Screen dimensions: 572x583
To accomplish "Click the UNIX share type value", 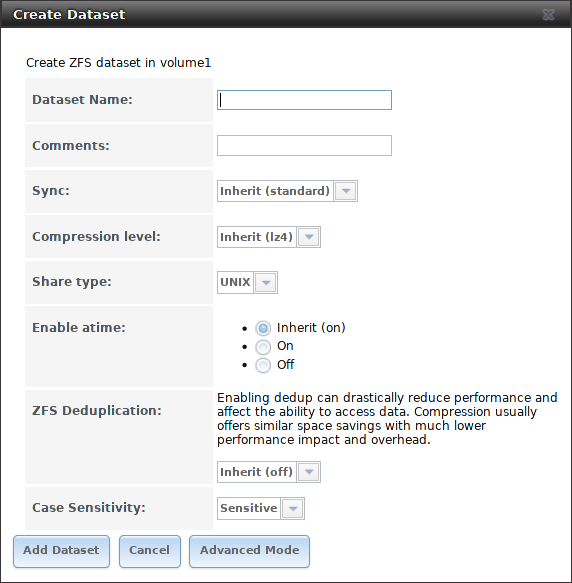I will (x=235, y=283).
